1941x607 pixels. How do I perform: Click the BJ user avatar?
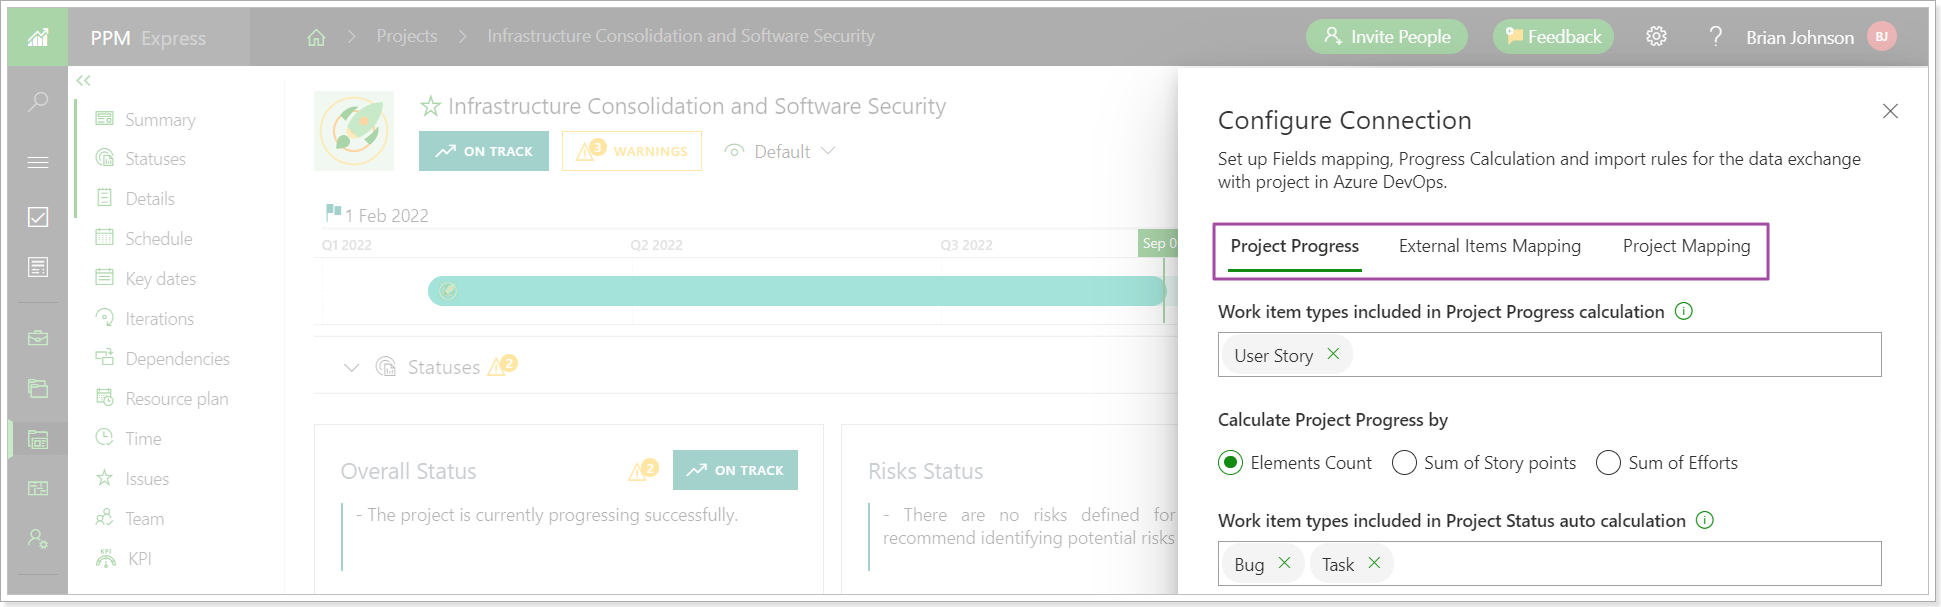point(1882,37)
